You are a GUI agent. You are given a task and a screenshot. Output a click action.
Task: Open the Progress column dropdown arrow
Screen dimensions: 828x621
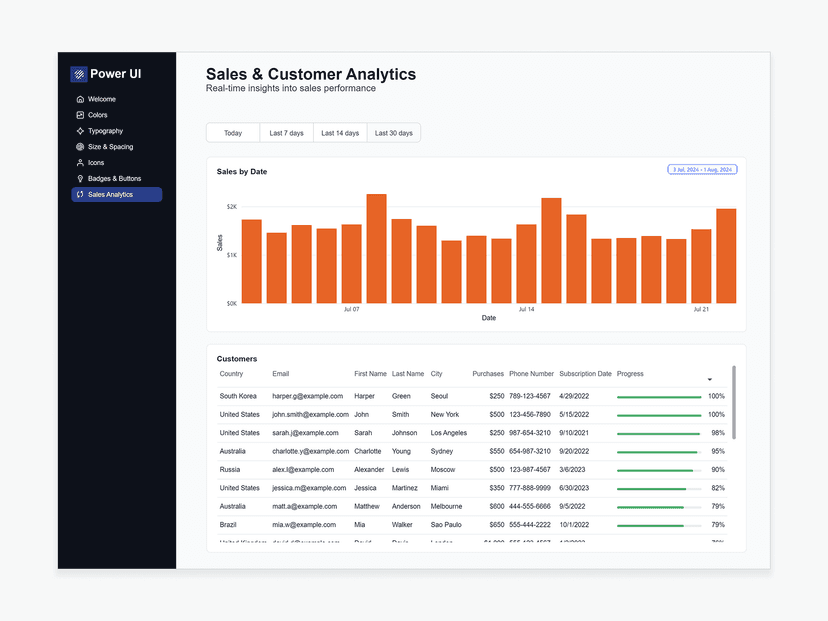coord(710,379)
